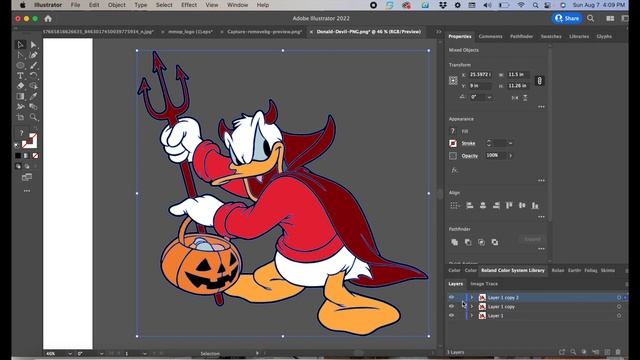
Task: Select the Ellipse shape tool
Action: coord(20,65)
